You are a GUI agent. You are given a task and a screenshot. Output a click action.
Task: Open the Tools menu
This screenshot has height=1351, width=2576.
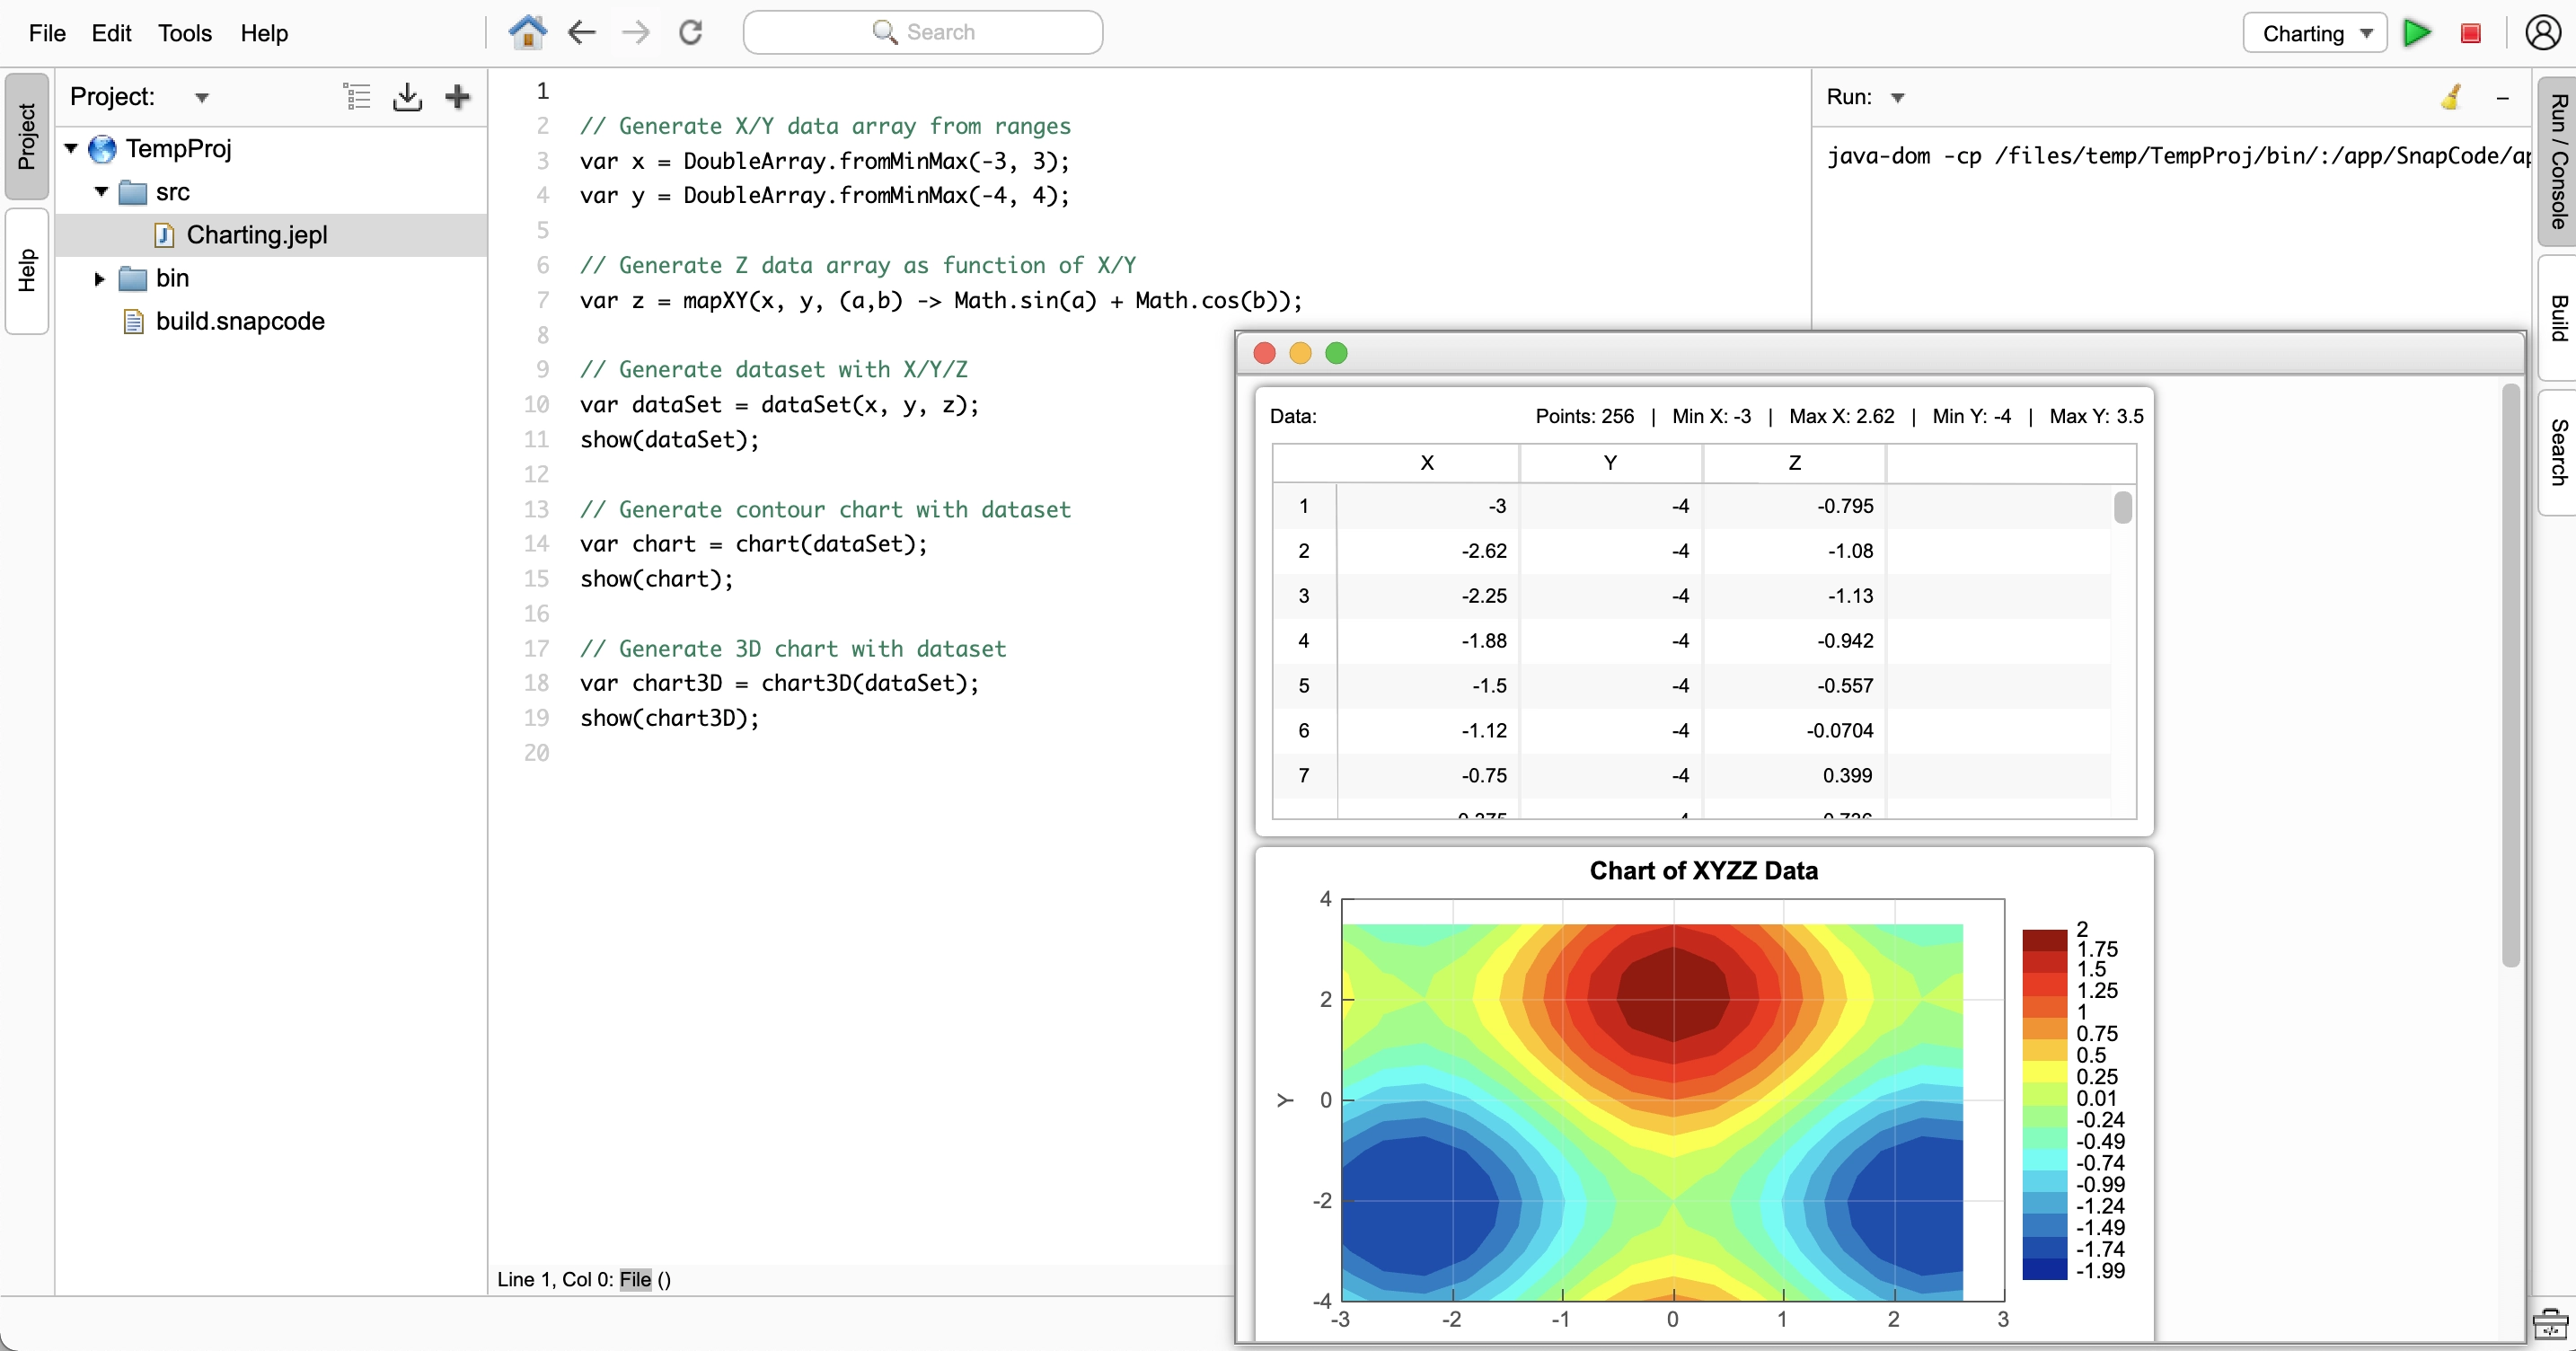[184, 33]
